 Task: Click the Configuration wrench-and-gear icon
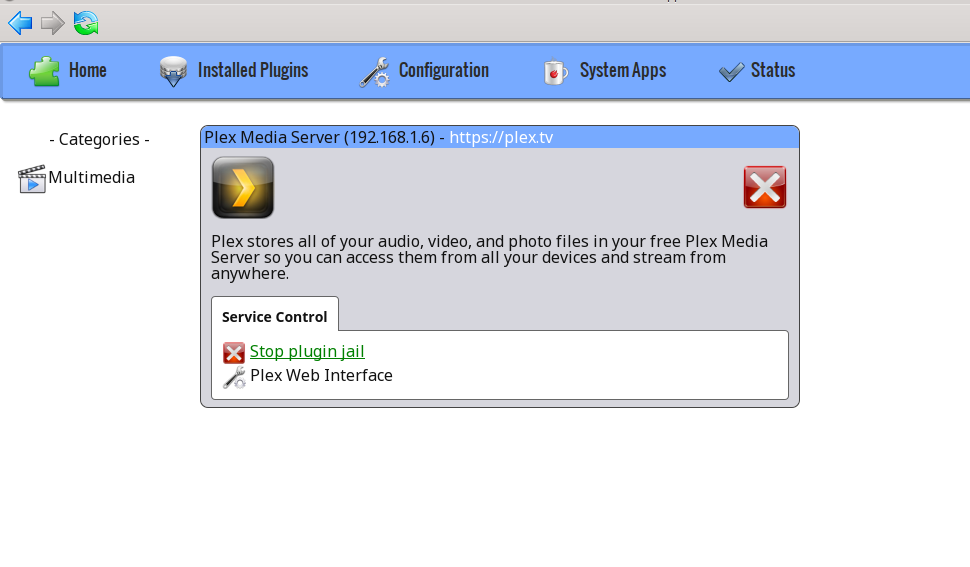coord(375,72)
